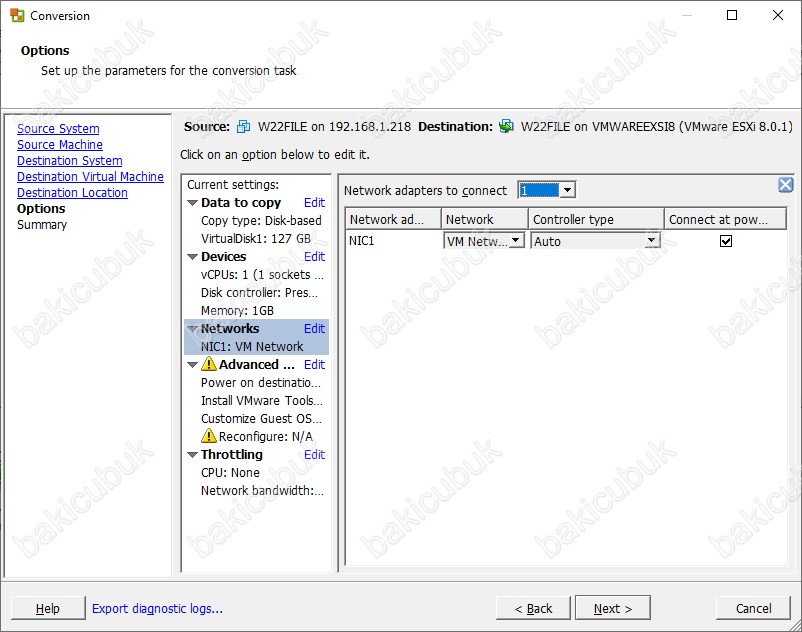
Task: Go to Destination System step
Action: [x=70, y=161]
